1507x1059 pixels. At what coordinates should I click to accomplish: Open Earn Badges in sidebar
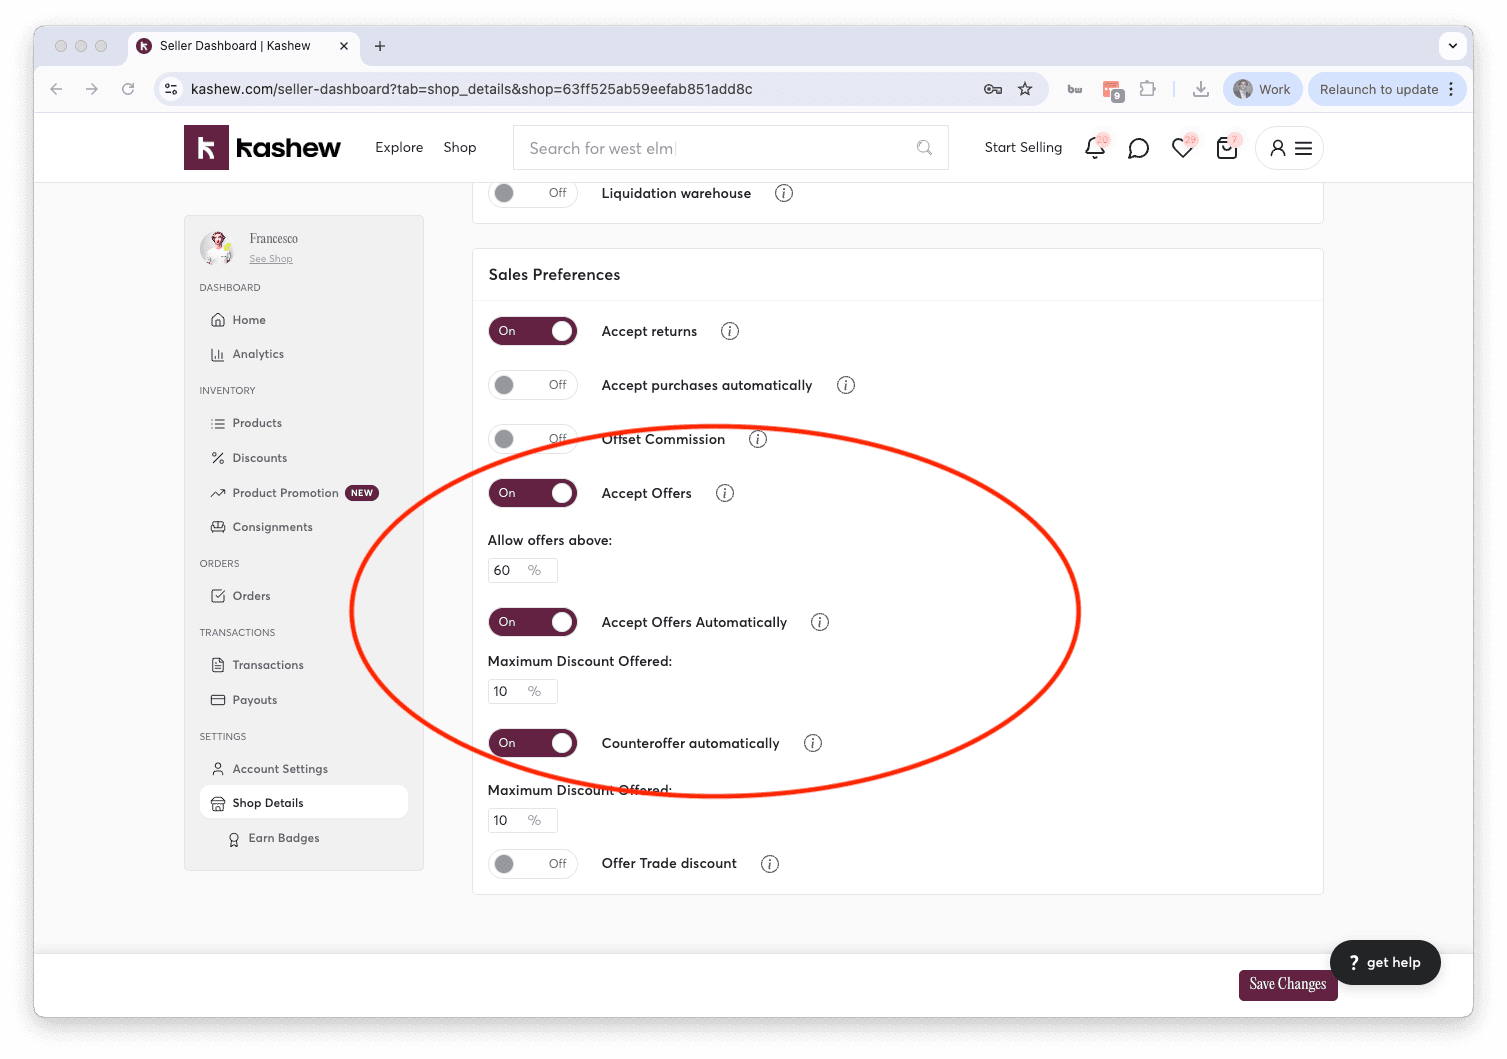273,838
